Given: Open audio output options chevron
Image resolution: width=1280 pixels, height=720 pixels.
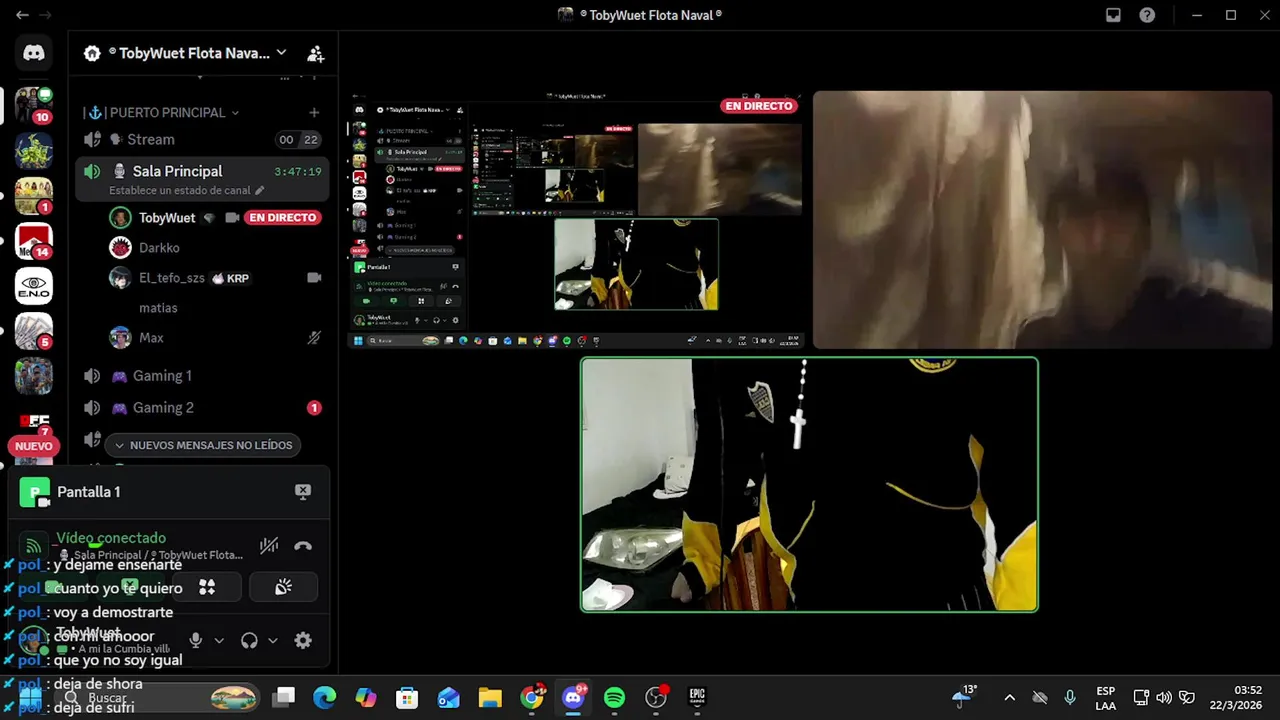Looking at the screenshot, I should tap(272, 640).
